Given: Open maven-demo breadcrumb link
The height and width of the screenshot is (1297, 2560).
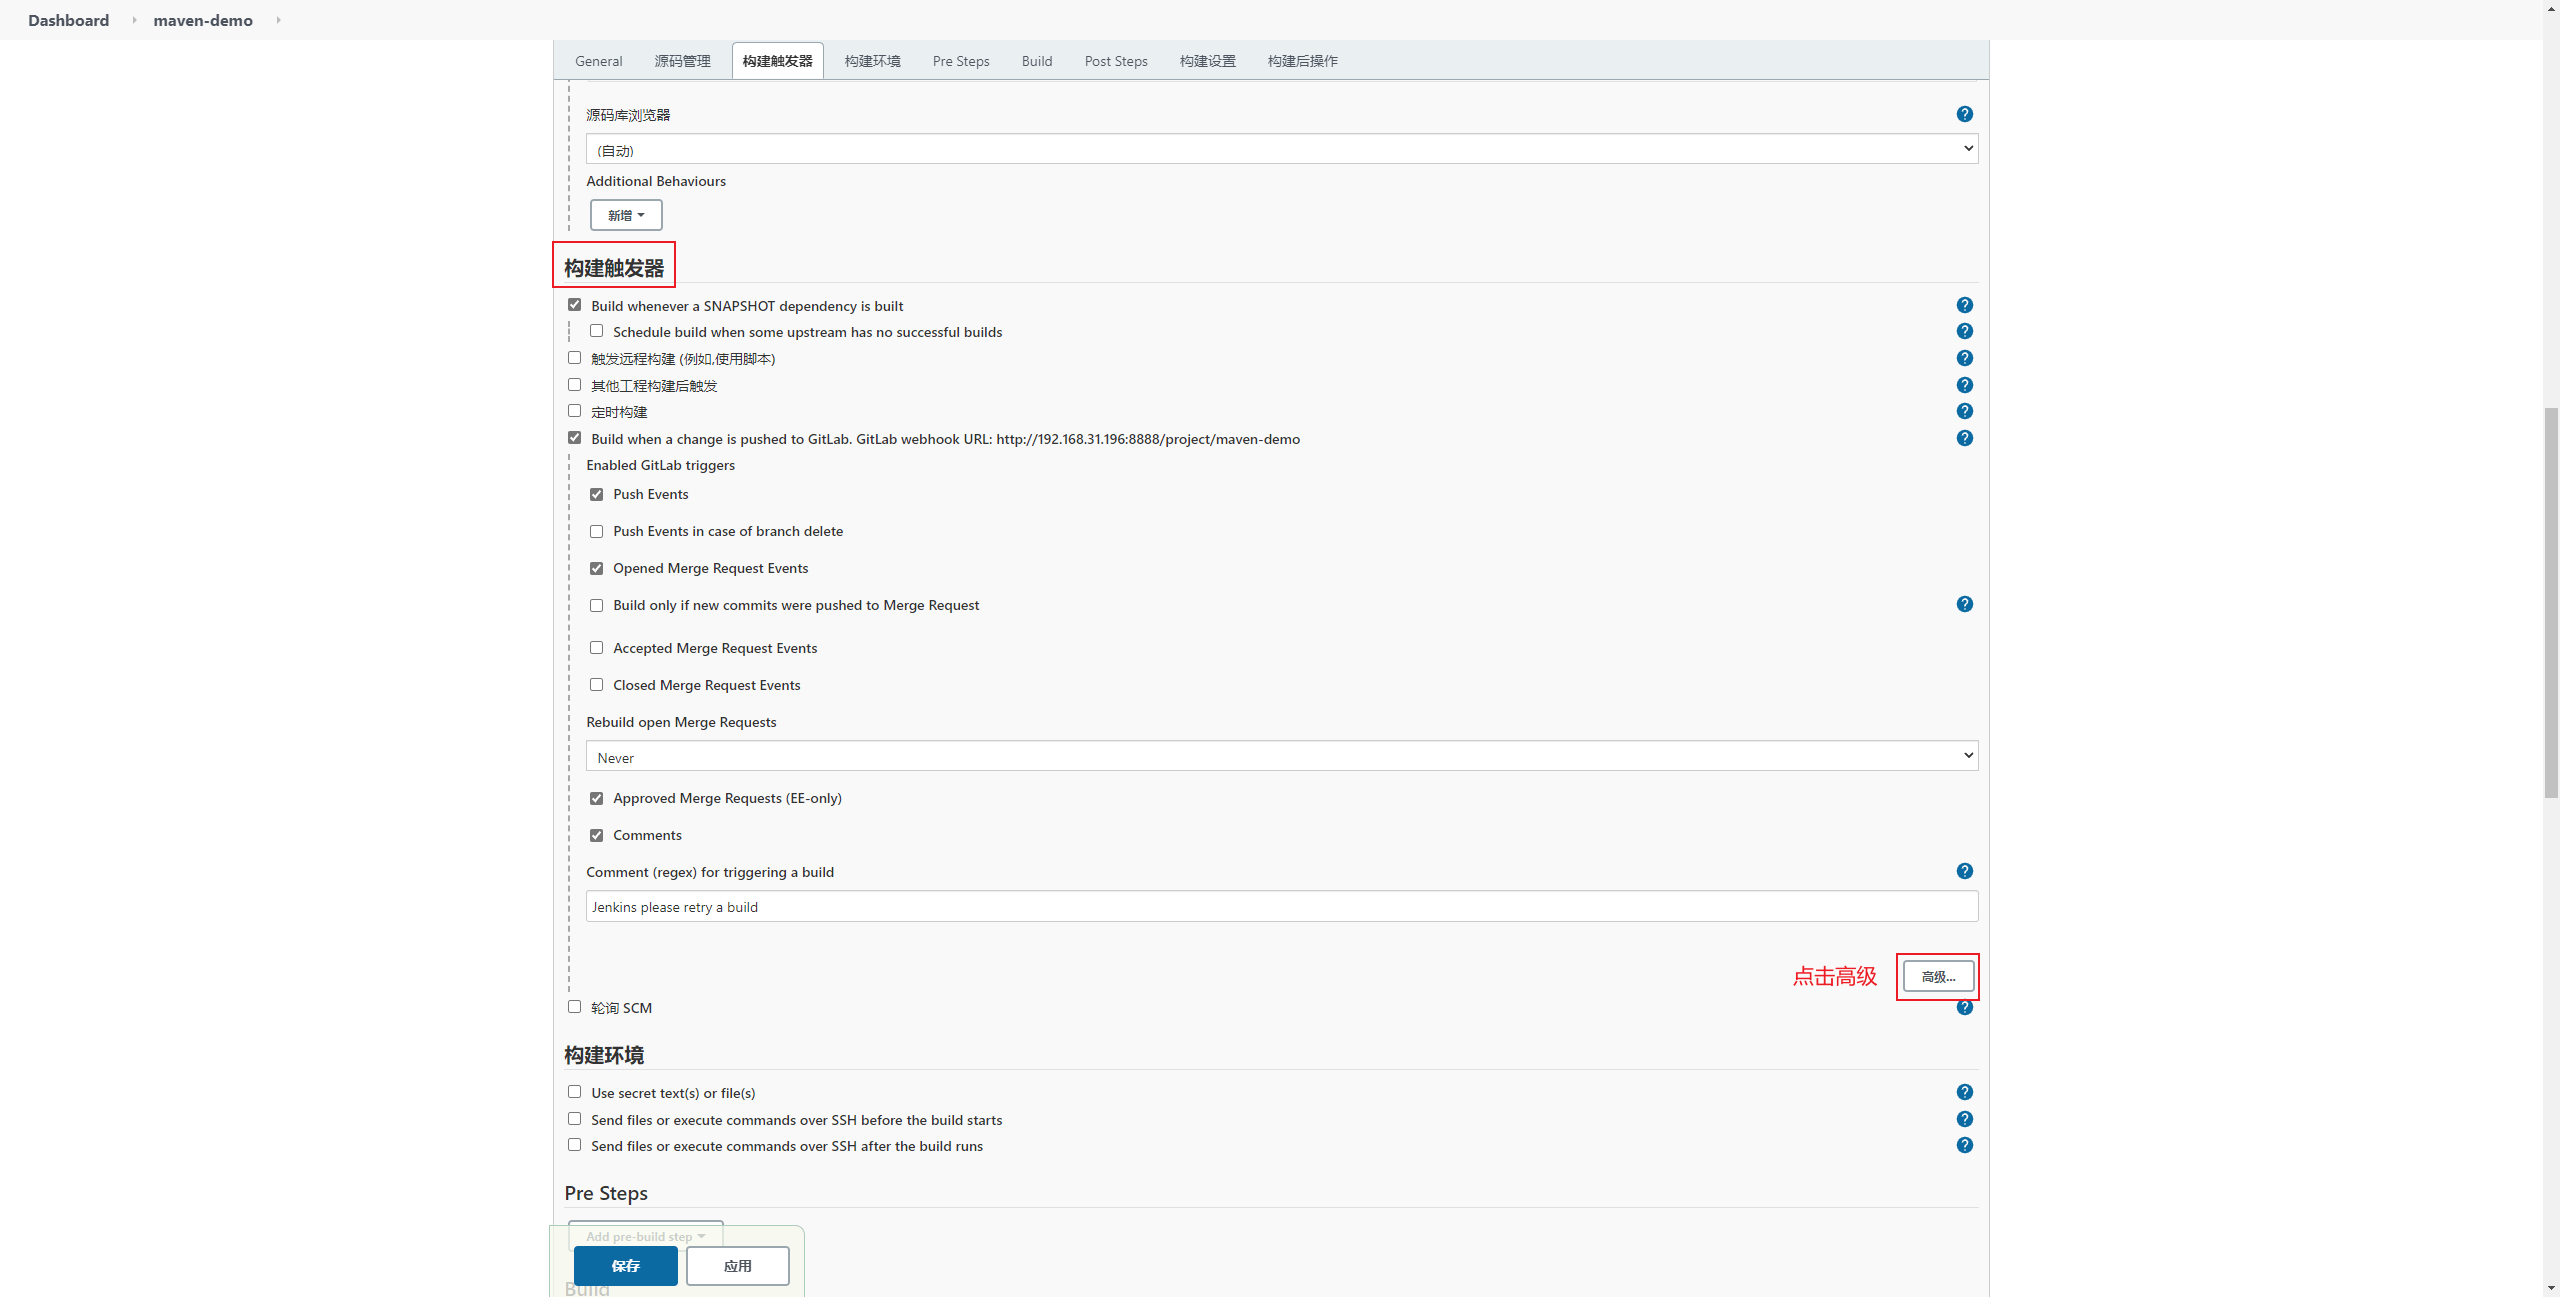Looking at the screenshot, I should tap(203, 20).
